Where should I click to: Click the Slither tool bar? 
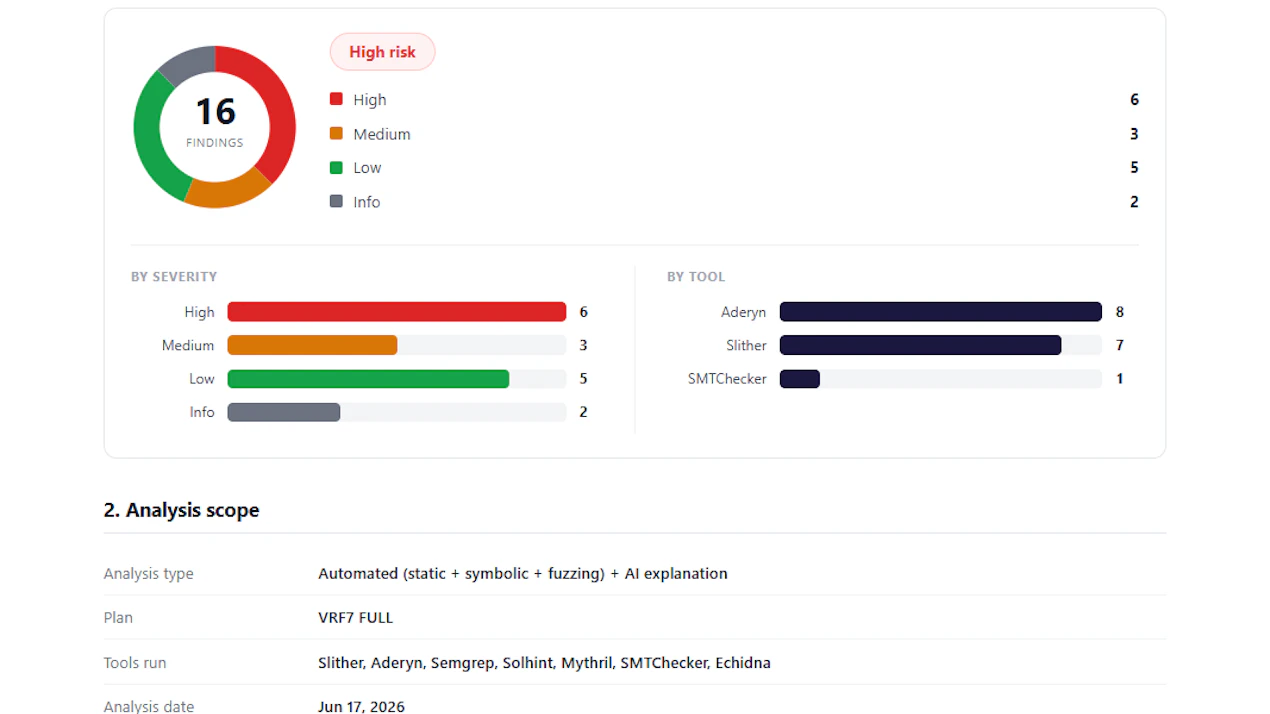pyautogui.click(x=920, y=345)
